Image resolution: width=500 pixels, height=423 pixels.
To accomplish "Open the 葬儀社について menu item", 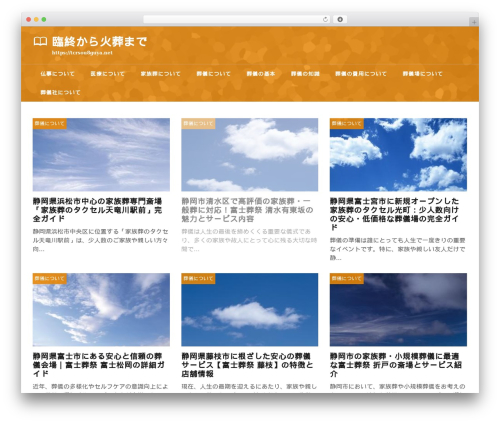I will pyautogui.click(x=60, y=92).
